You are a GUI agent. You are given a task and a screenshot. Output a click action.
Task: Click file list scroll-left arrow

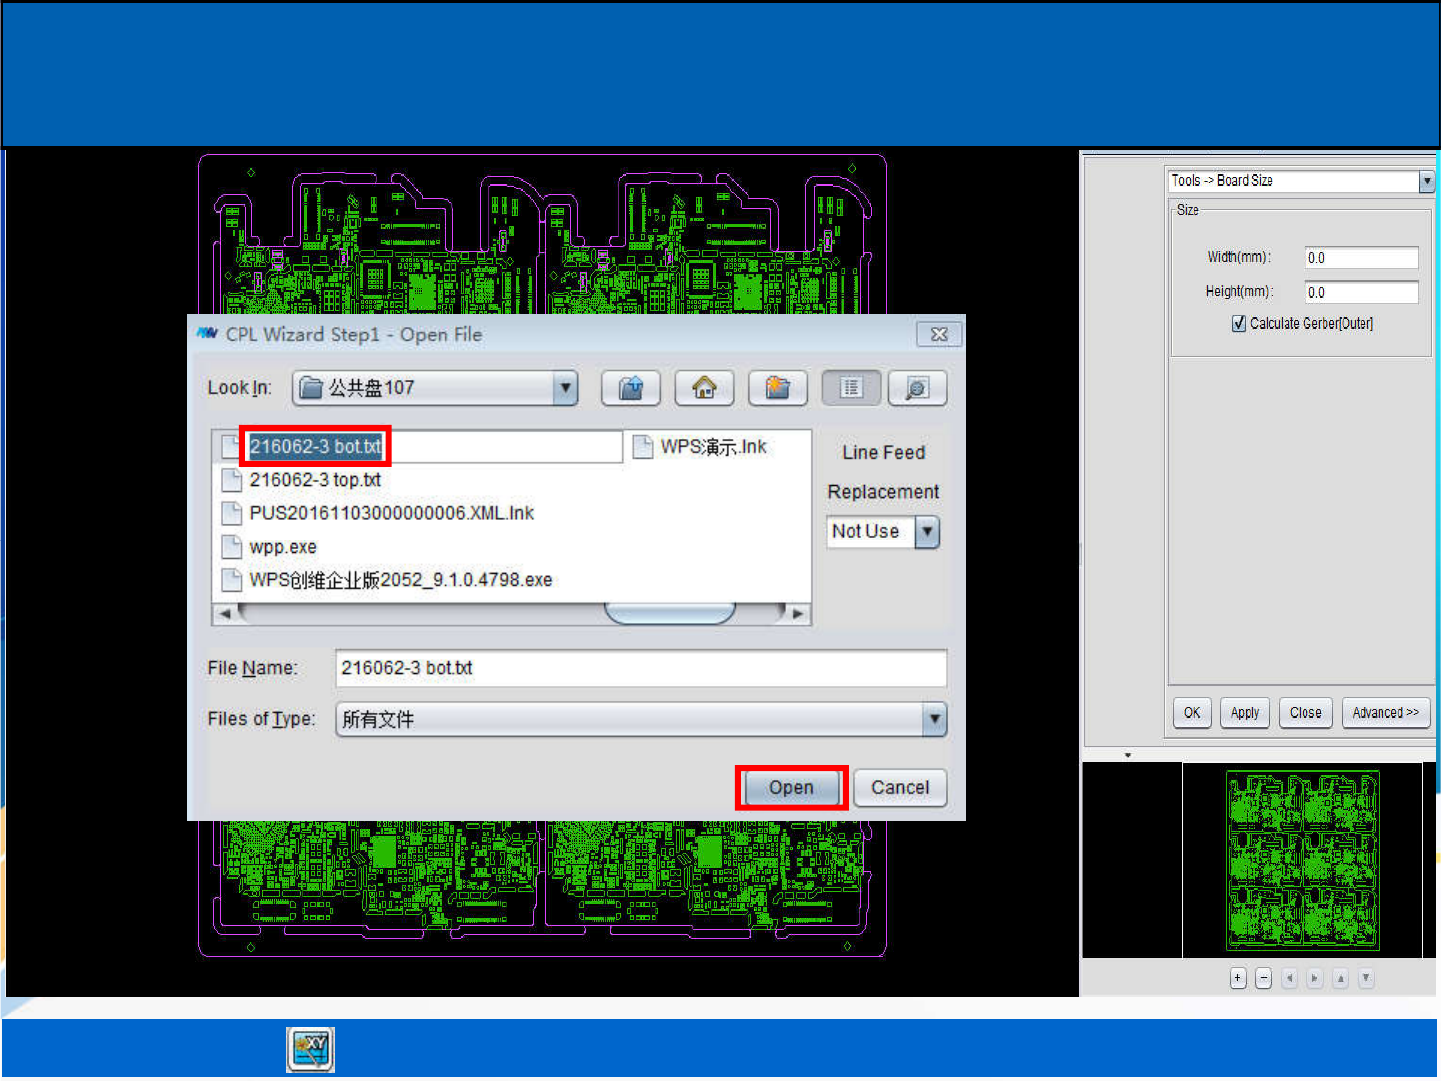click(225, 613)
